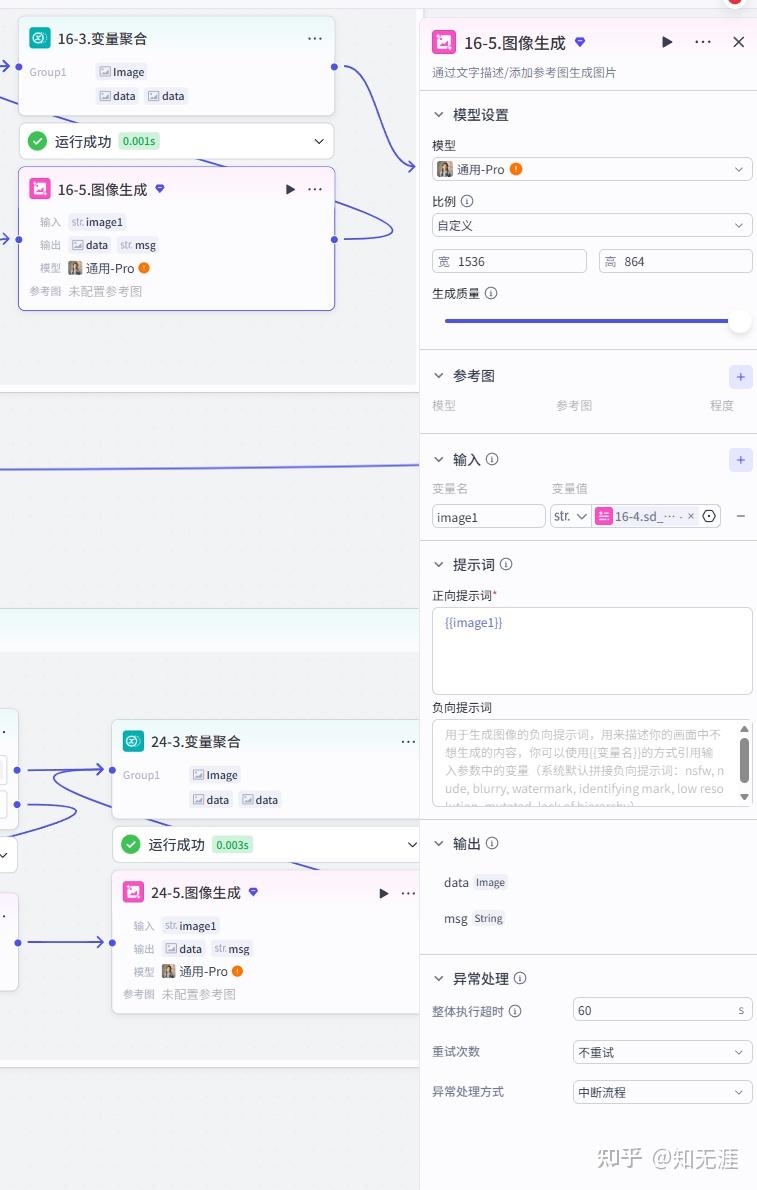The height and width of the screenshot is (1190, 757).
Task: Show info tooltip for 整体执行超时
Action: pyautogui.click(x=515, y=1011)
